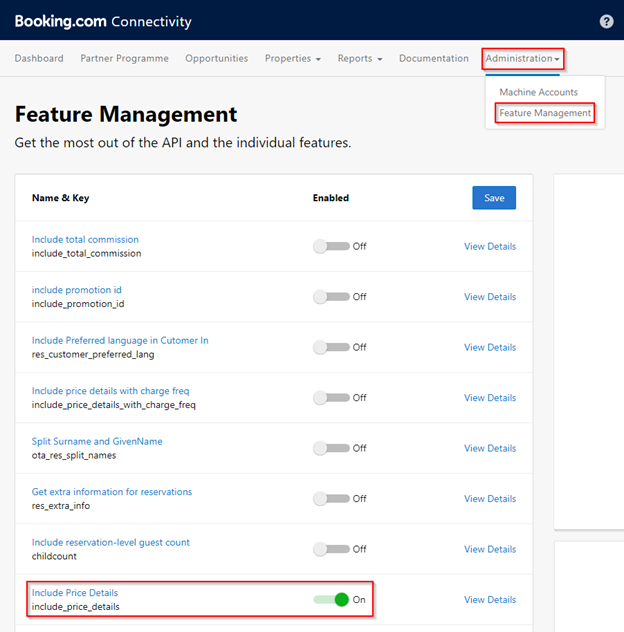Expand the Reports dropdown
624x632 pixels.
(x=360, y=58)
